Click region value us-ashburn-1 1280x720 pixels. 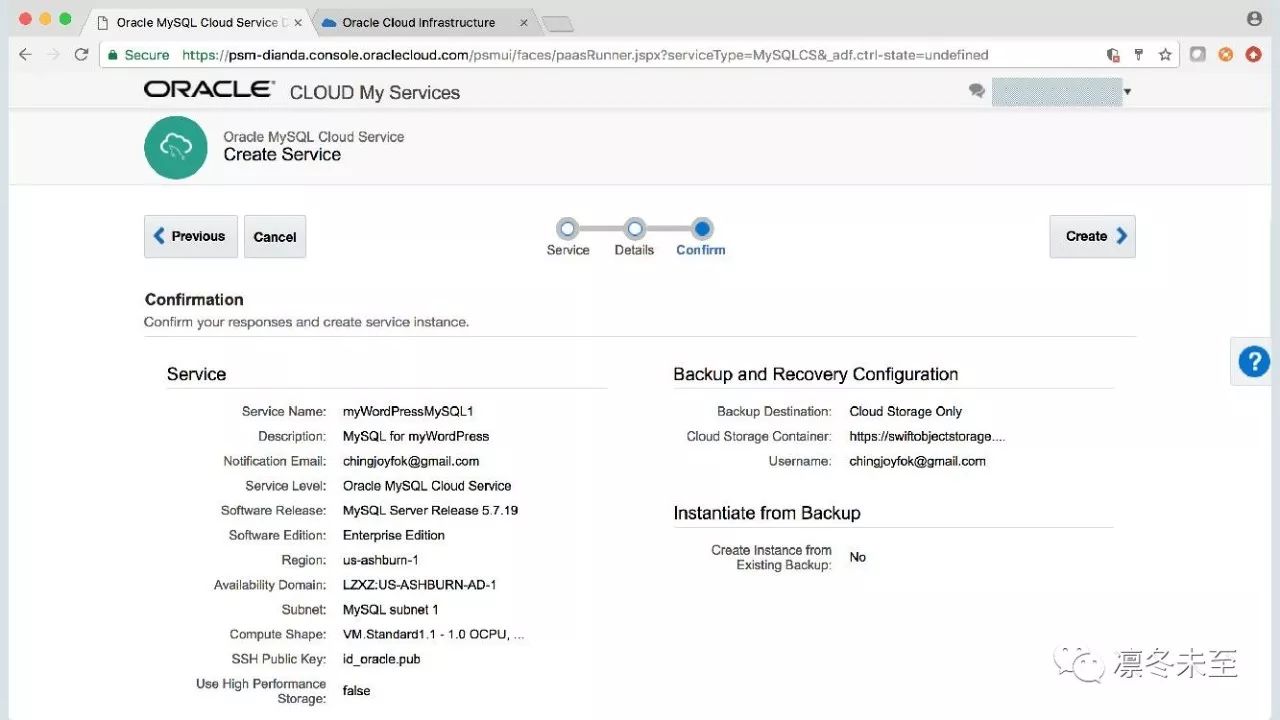(381, 560)
